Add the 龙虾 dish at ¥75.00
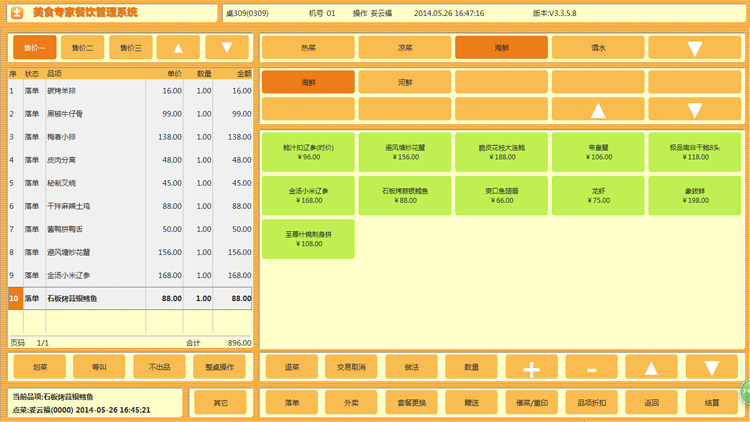 pyautogui.click(x=598, y=195)
